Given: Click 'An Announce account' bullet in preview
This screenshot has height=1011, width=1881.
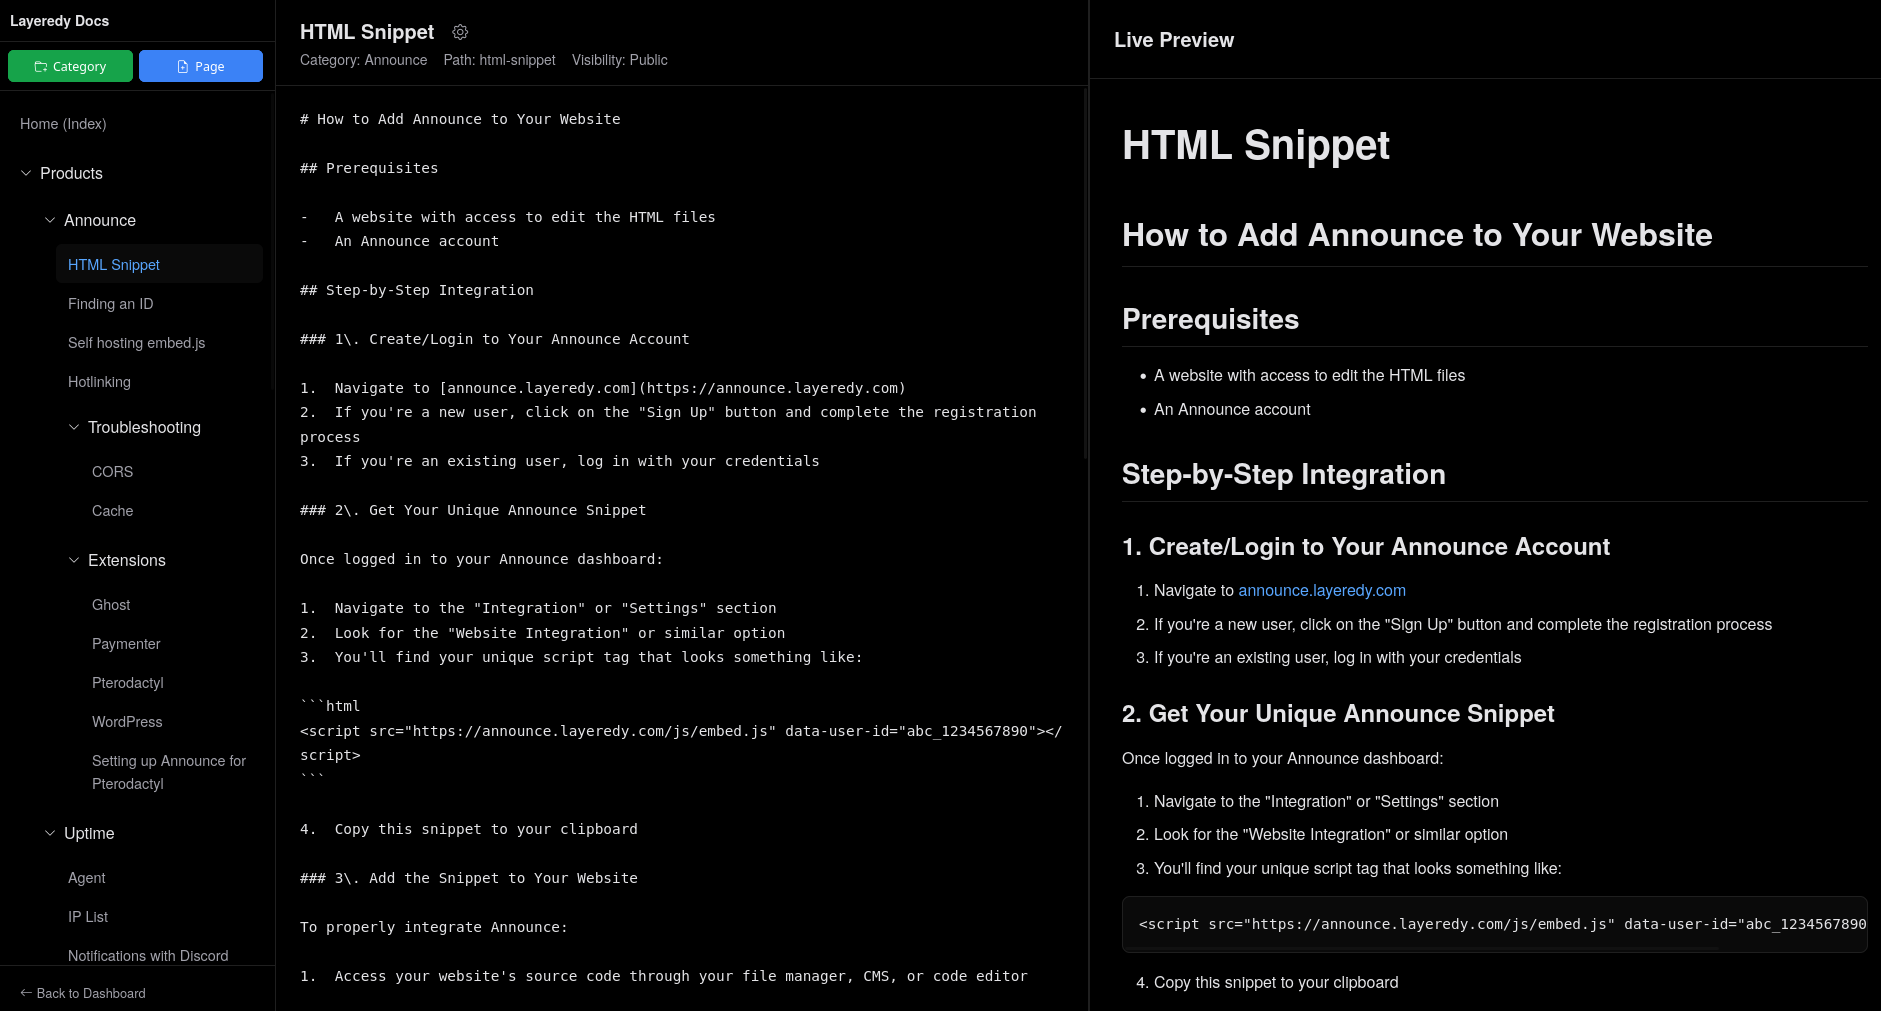Looking at the screenshot, I should [x=1232, y=410].
